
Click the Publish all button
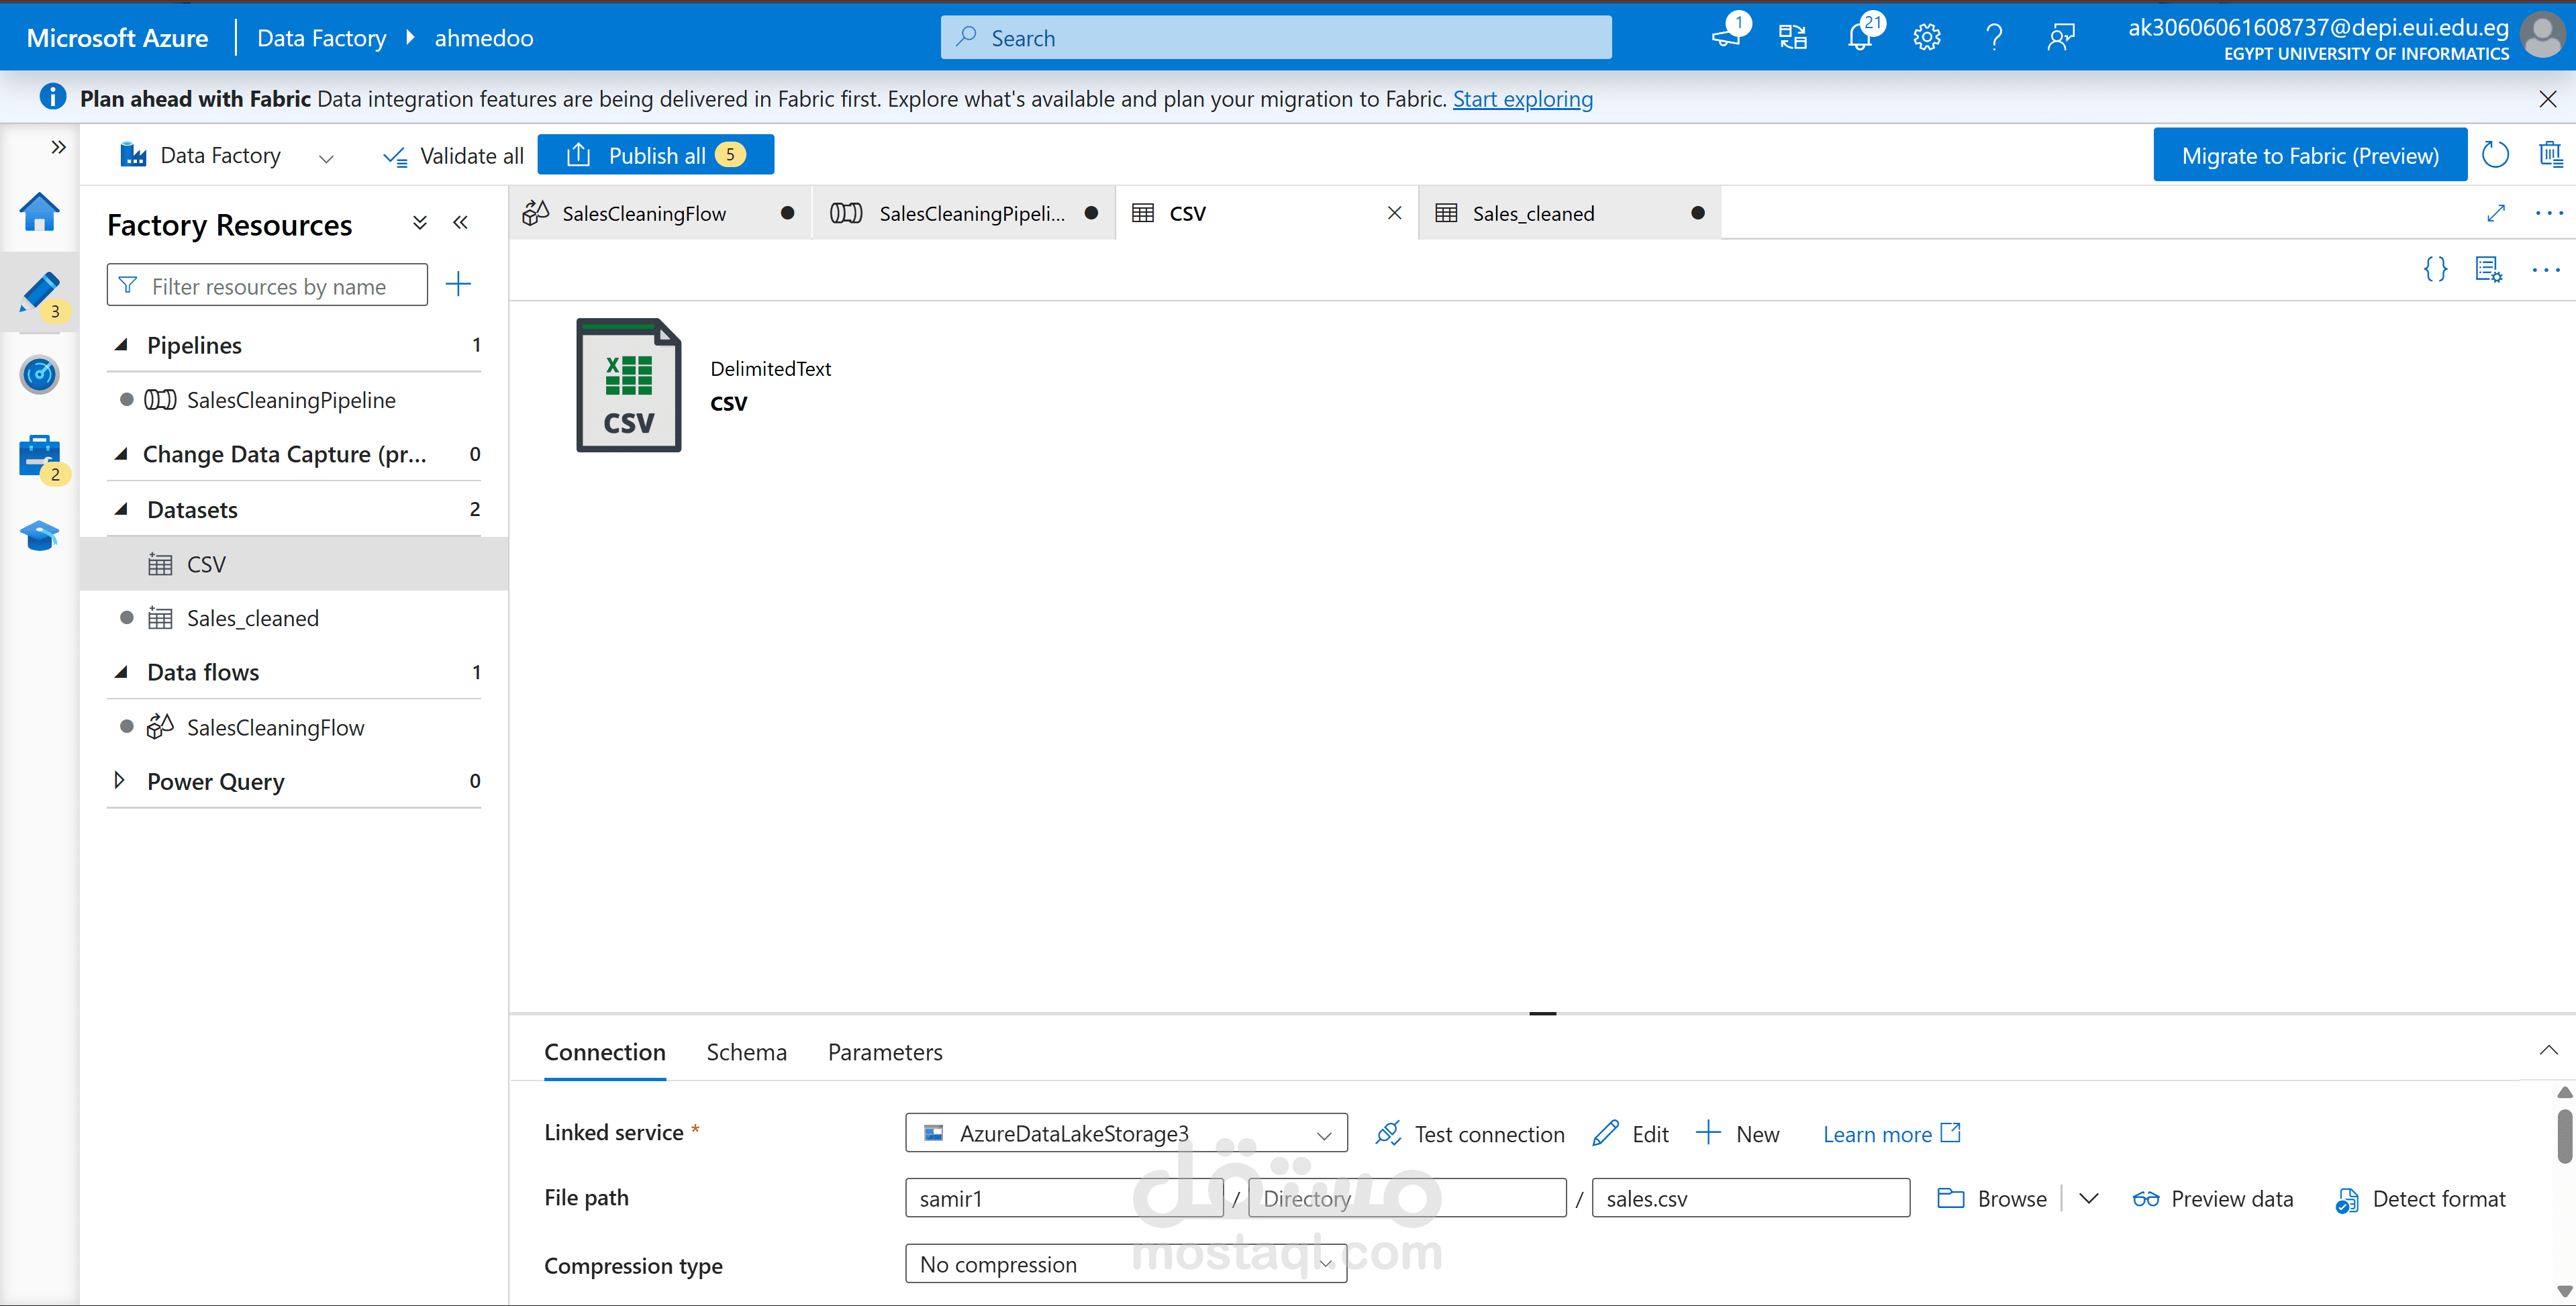pyautogui.click(x=656, y=155)
